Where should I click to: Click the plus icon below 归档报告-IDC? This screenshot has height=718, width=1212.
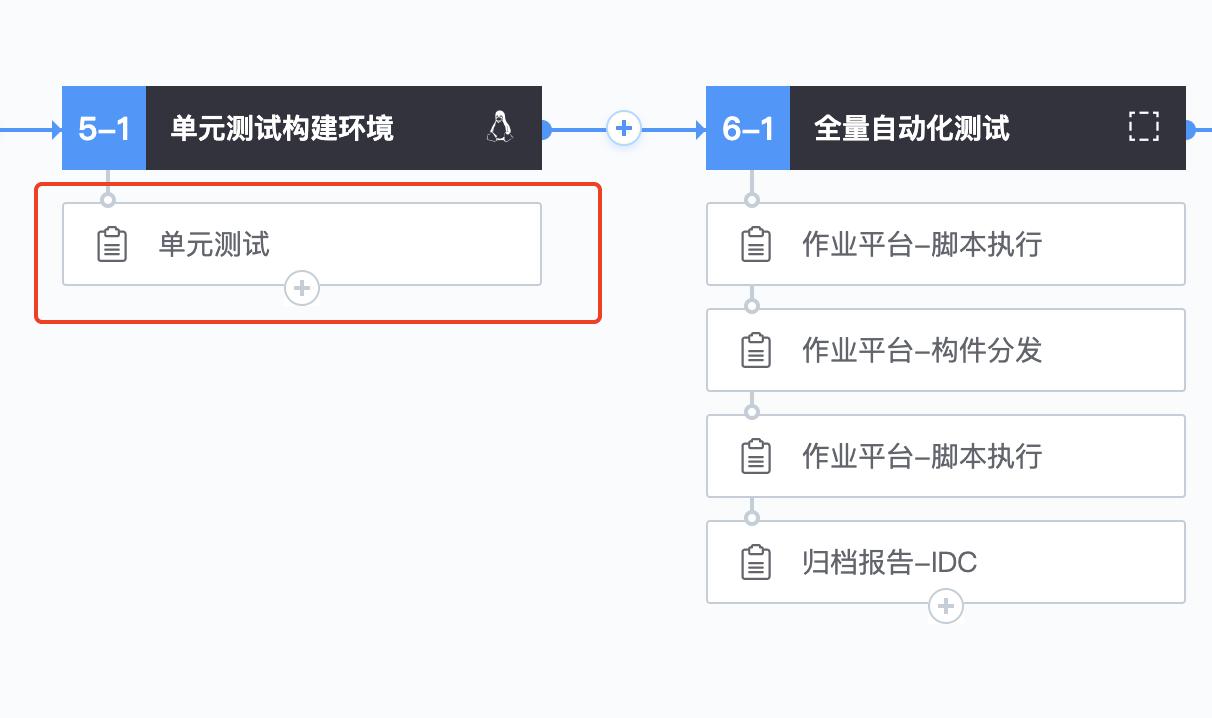946,605
